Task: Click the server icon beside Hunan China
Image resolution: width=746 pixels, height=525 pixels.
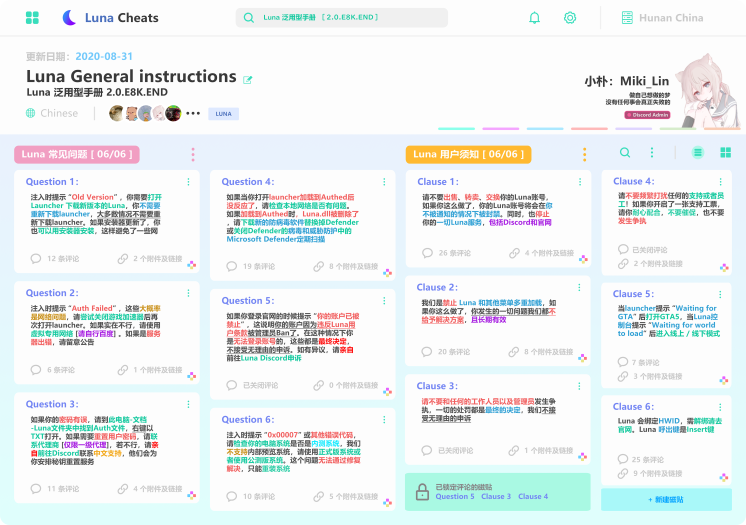Action: [x=627, y=18]
